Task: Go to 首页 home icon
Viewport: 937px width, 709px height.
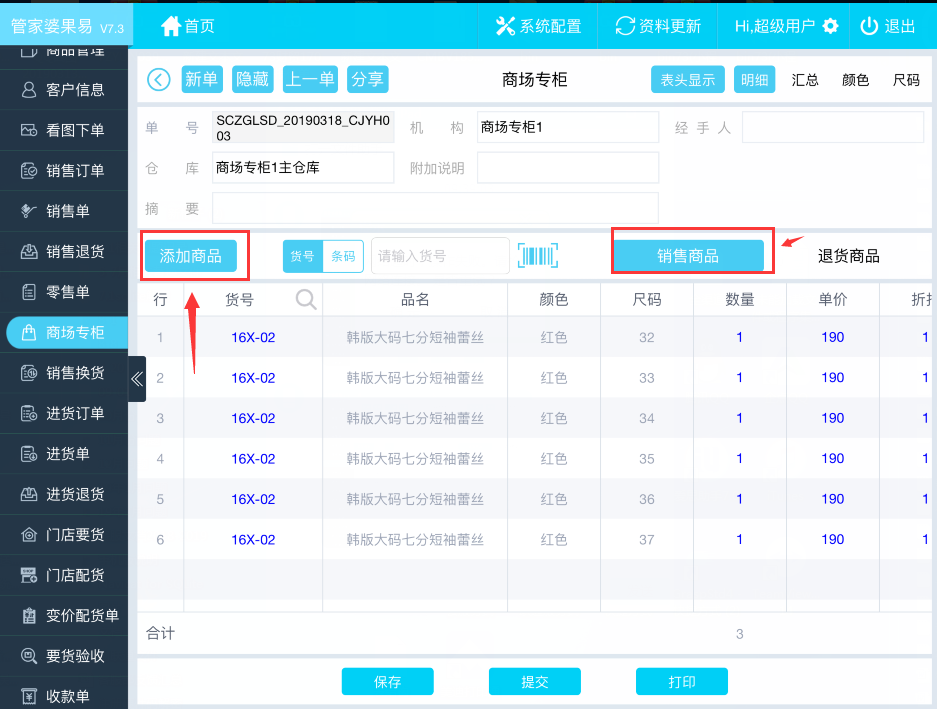Action: coord(171,26)
